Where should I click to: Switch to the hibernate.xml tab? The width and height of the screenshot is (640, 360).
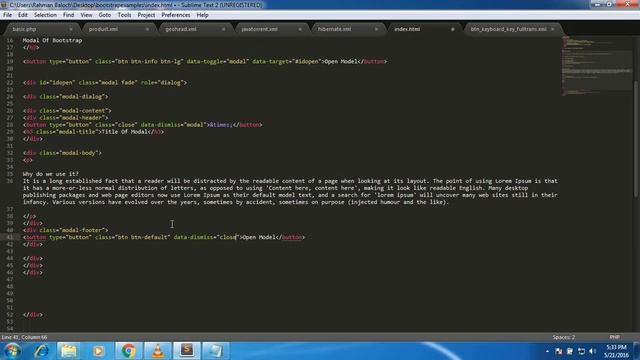coord(334,29)
